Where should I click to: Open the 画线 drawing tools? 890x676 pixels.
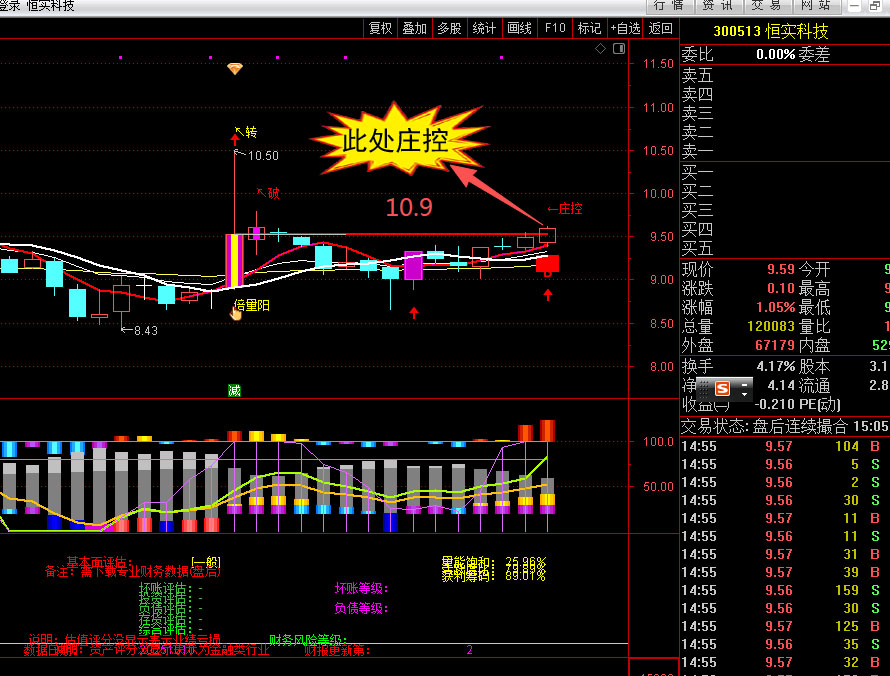(x=519, y=28)
